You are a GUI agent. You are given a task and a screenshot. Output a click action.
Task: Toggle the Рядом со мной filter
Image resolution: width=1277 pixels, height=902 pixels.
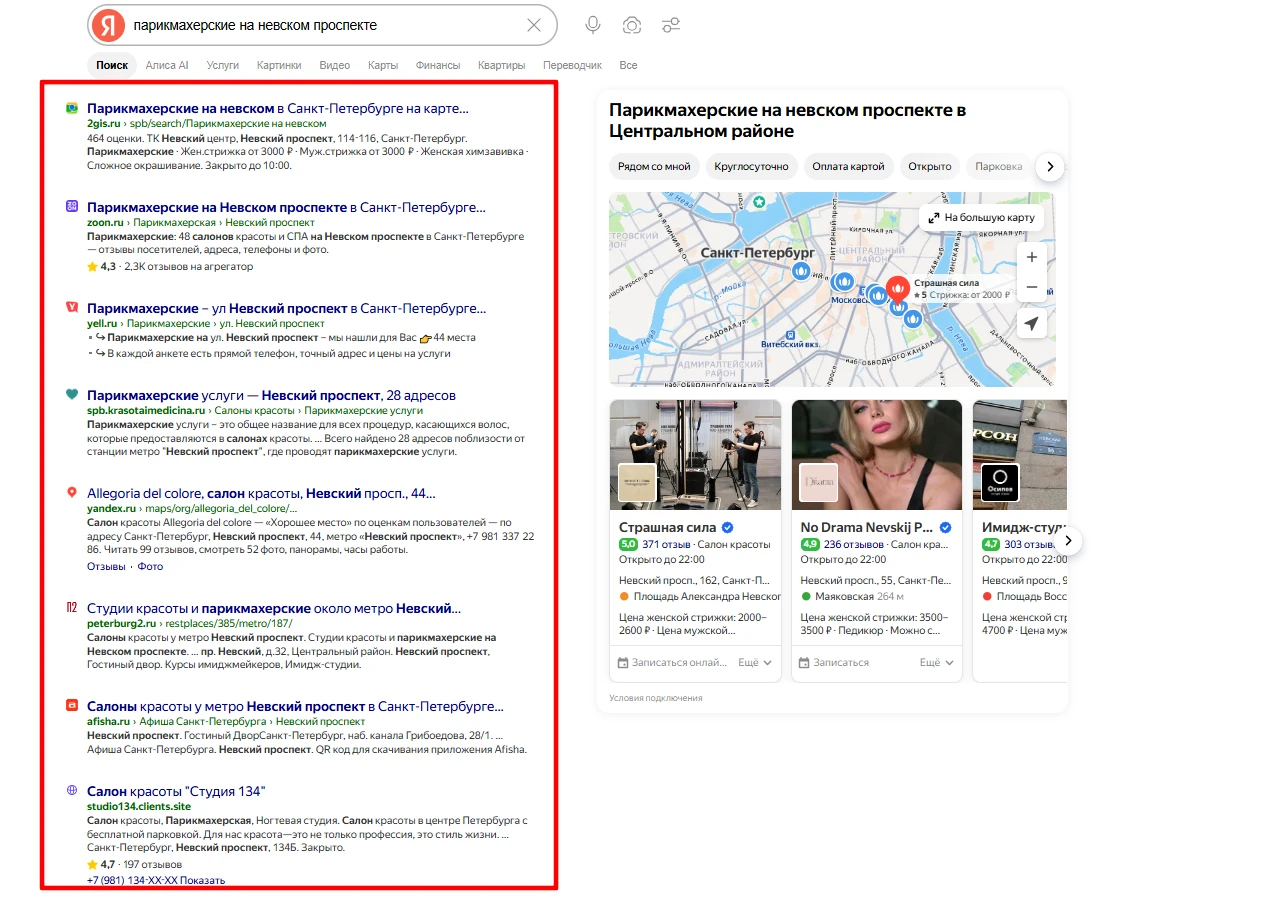[x=654, y=167]
